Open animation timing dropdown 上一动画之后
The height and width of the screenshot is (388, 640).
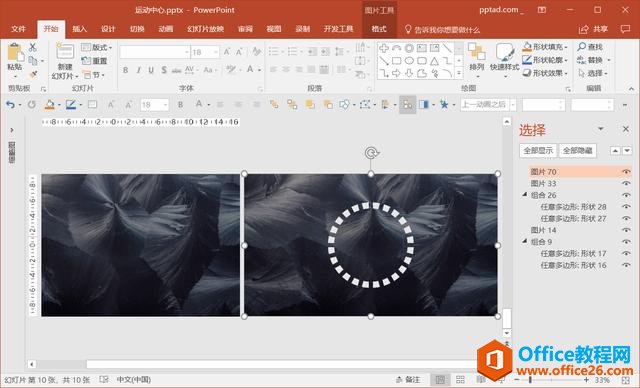[513, 105]
